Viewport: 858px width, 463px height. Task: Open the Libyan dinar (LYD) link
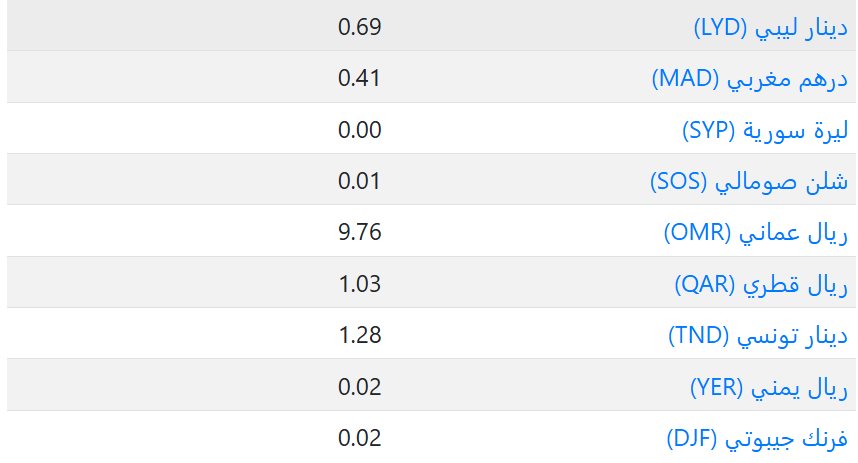pyautogui.click(x=770, y=27)
